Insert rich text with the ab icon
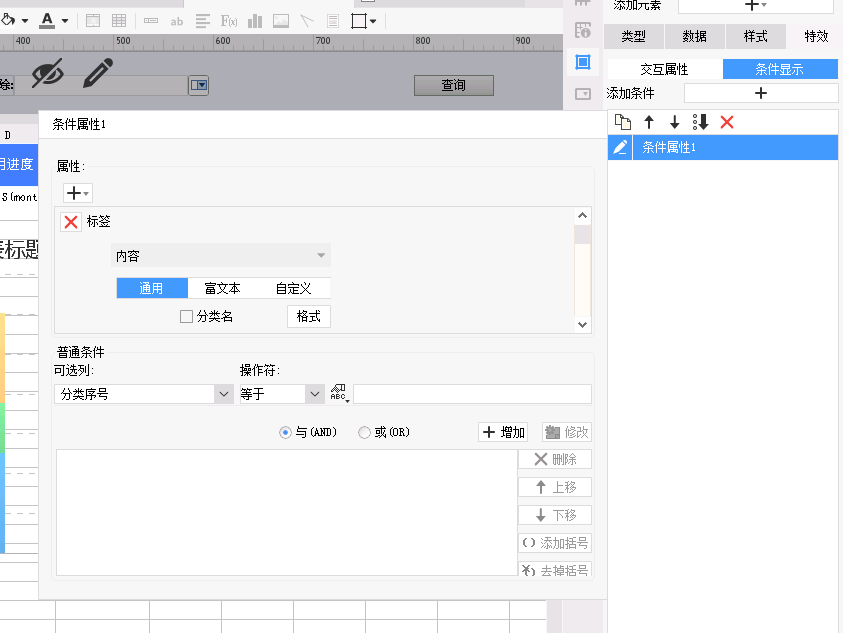843x633 pixels. click(176, 22)
